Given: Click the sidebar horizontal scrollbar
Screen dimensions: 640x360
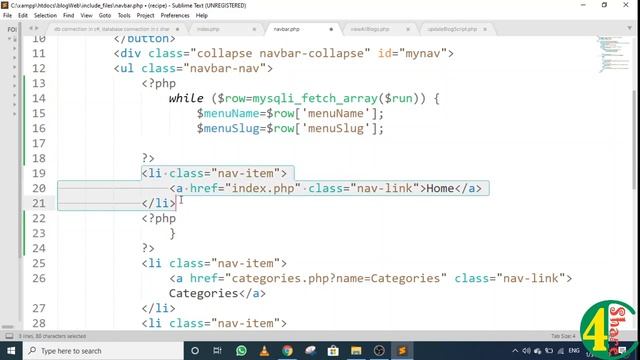Looking at the screenshot, I should tap(8, 327).
